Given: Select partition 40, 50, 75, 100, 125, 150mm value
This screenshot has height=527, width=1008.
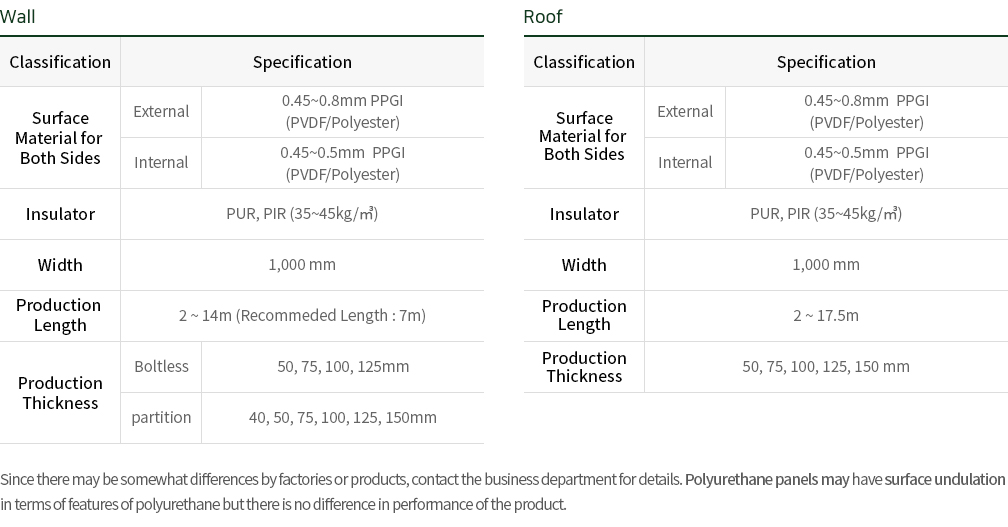Looking at the screenshot, I should pos(343,418).
